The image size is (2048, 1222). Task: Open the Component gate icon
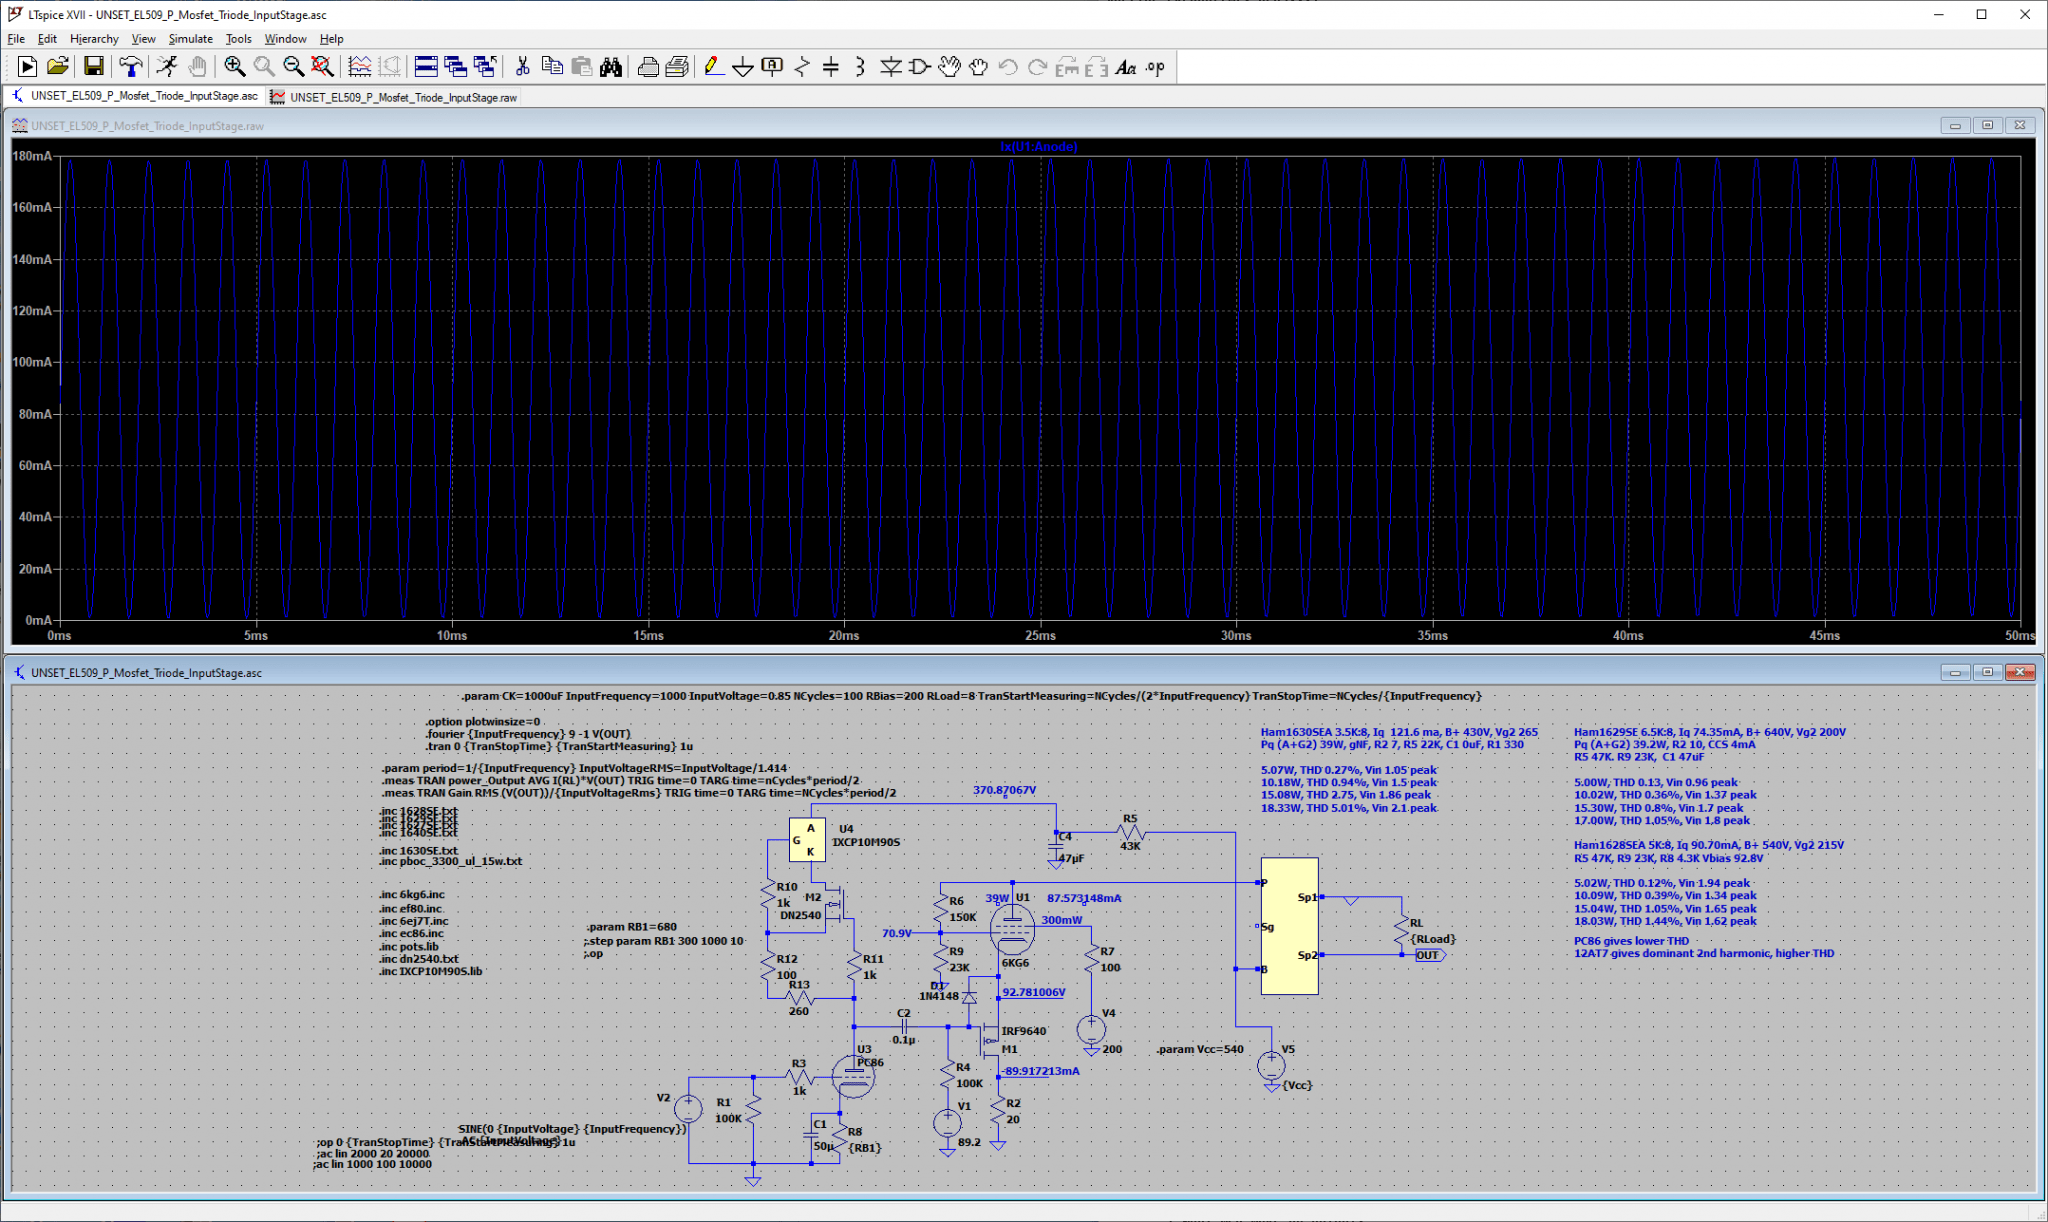click(919, 67)
